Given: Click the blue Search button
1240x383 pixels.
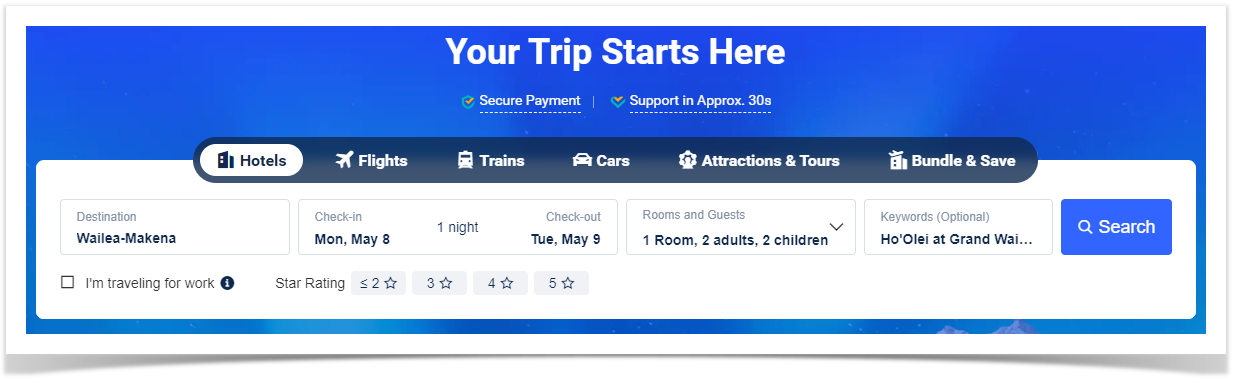Looking at the screenshot, I should point(1116,227).
